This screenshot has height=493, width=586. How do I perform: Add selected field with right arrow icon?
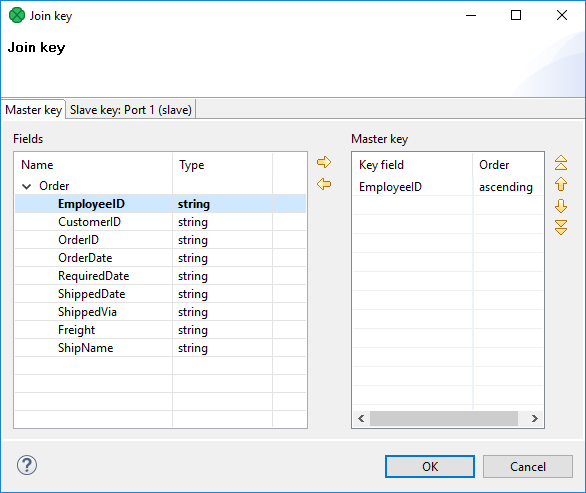tap(324, 162)
